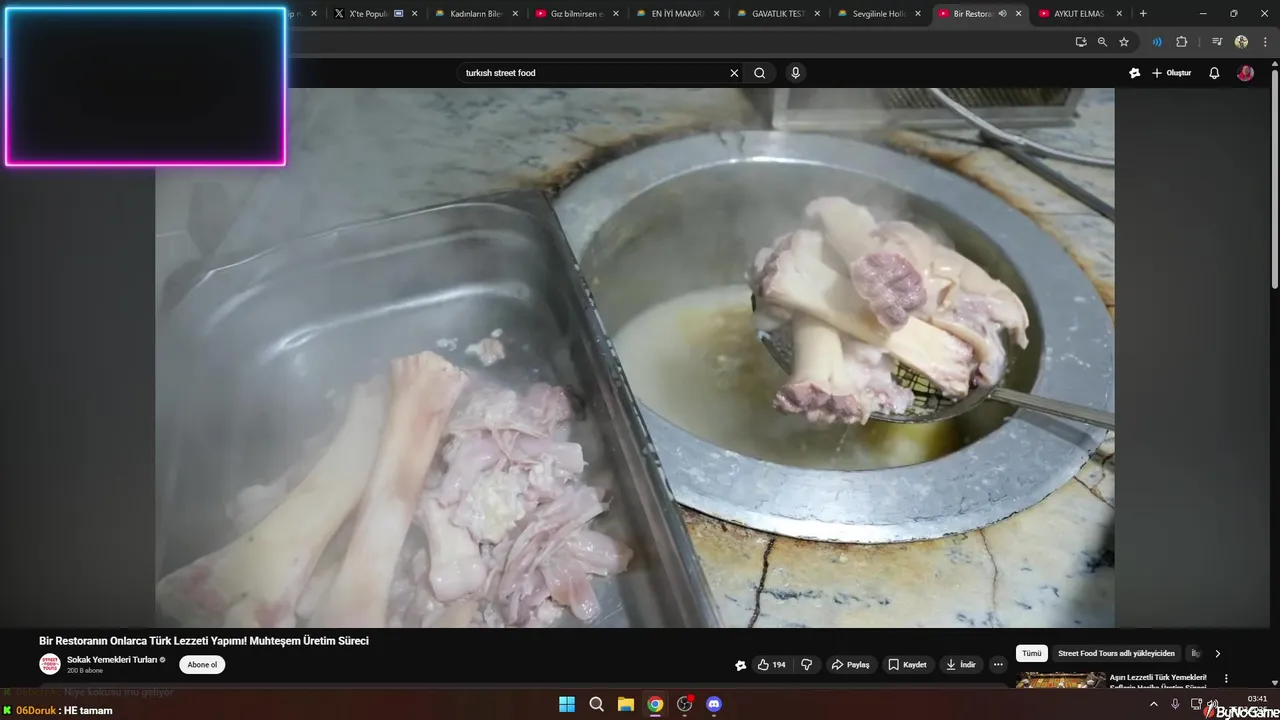Start voice search with the microphone icon
Image resolution: width=1280 pixels, height=720 pixels.
click(795, 73)
